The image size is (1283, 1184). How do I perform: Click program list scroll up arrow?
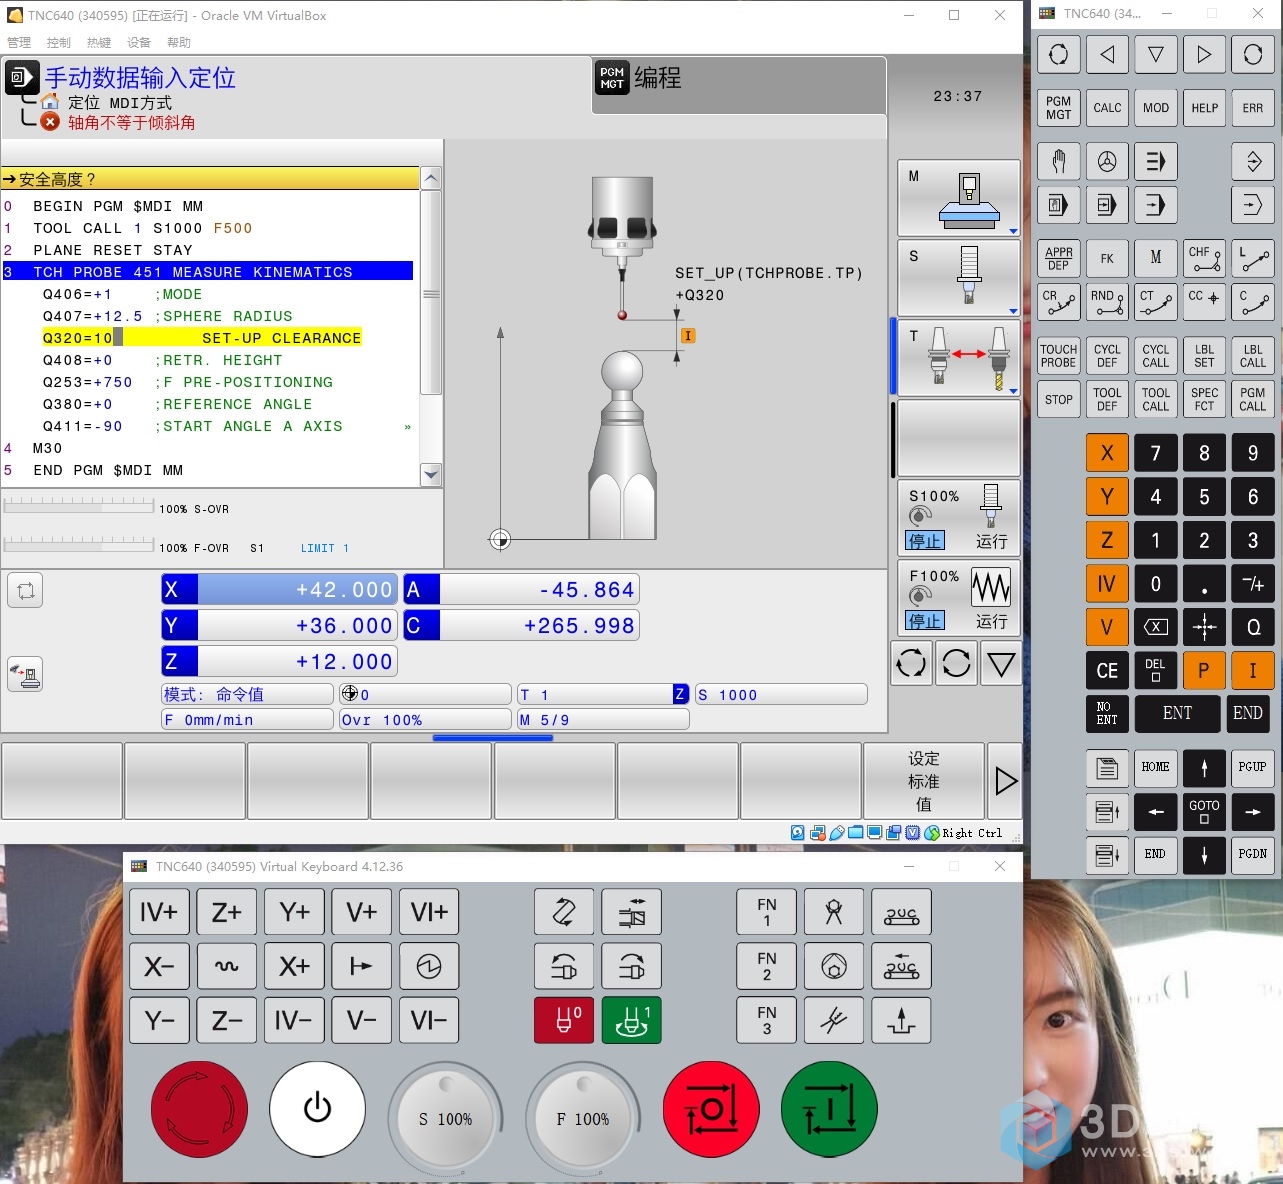431,179
